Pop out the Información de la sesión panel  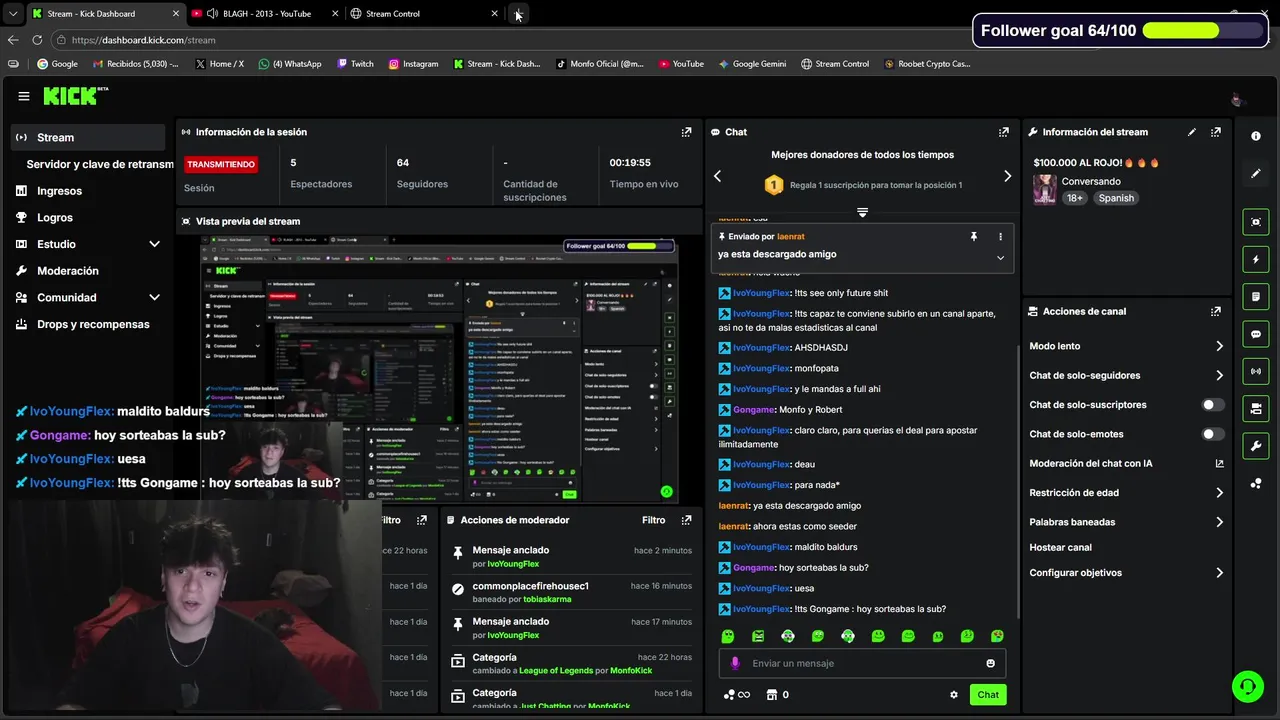tap(686, 132)
